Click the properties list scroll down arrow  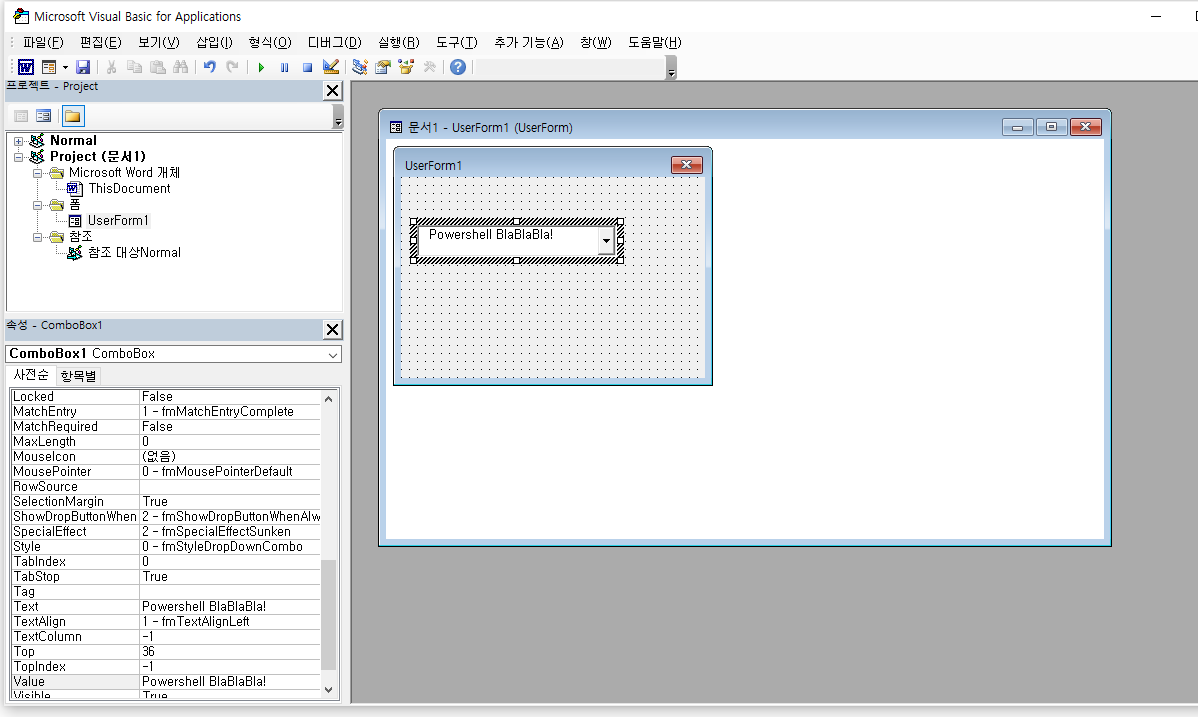click(329, 689)
